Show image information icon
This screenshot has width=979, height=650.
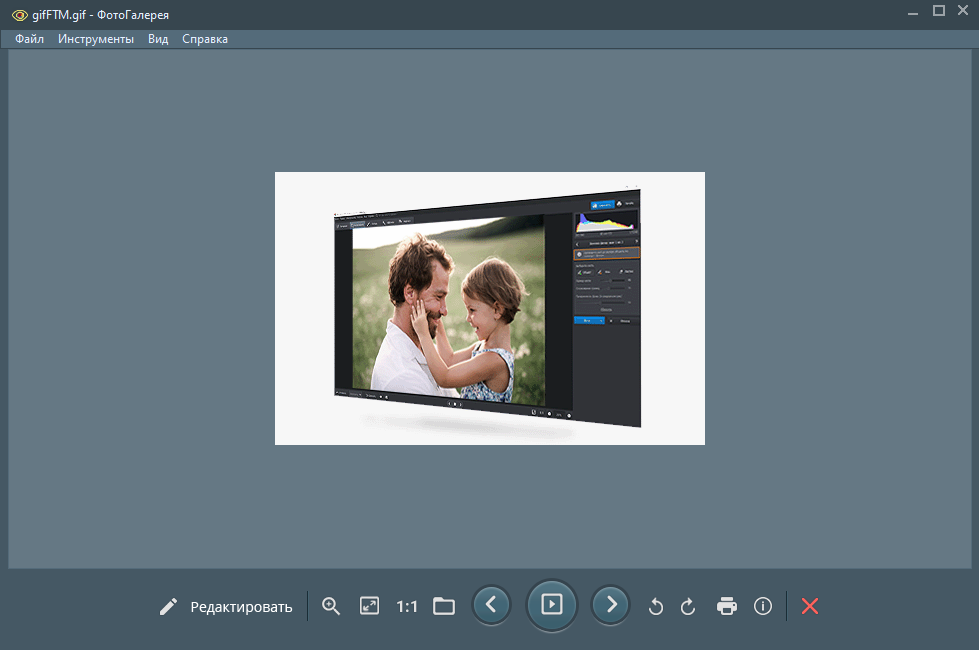click(763, 606)
